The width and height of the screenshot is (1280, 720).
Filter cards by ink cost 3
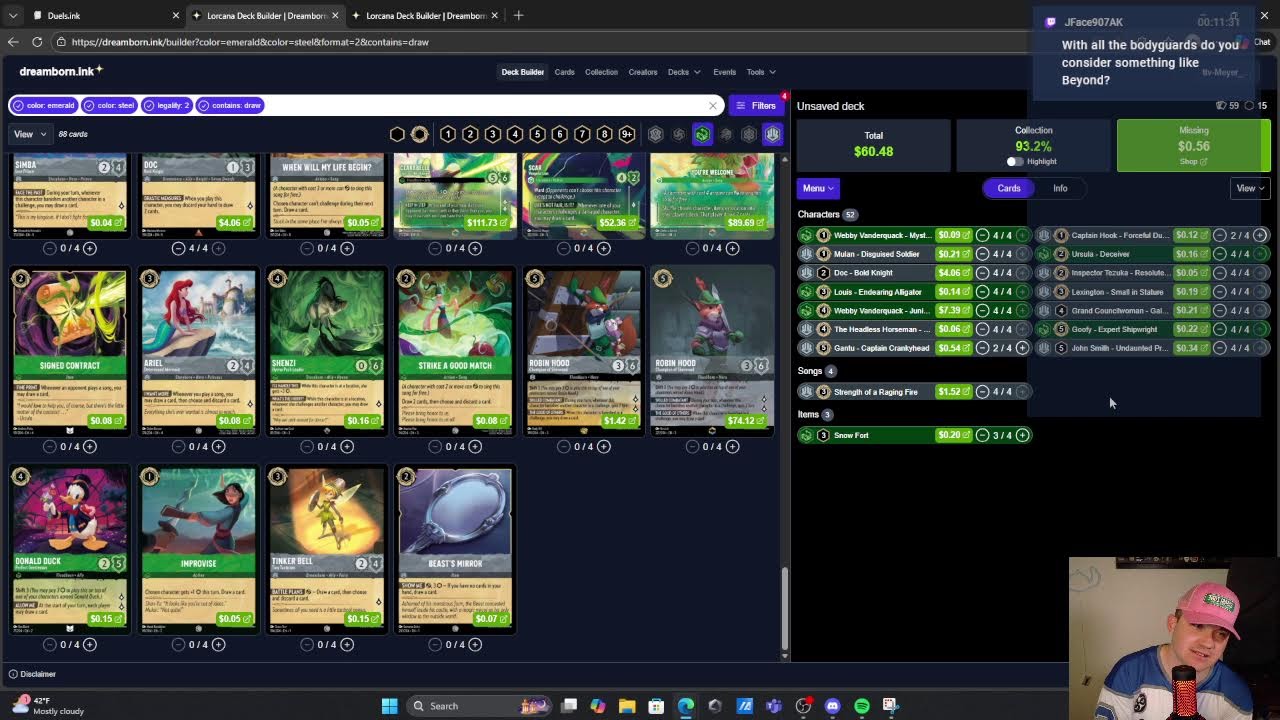click(x=492, y=134)
